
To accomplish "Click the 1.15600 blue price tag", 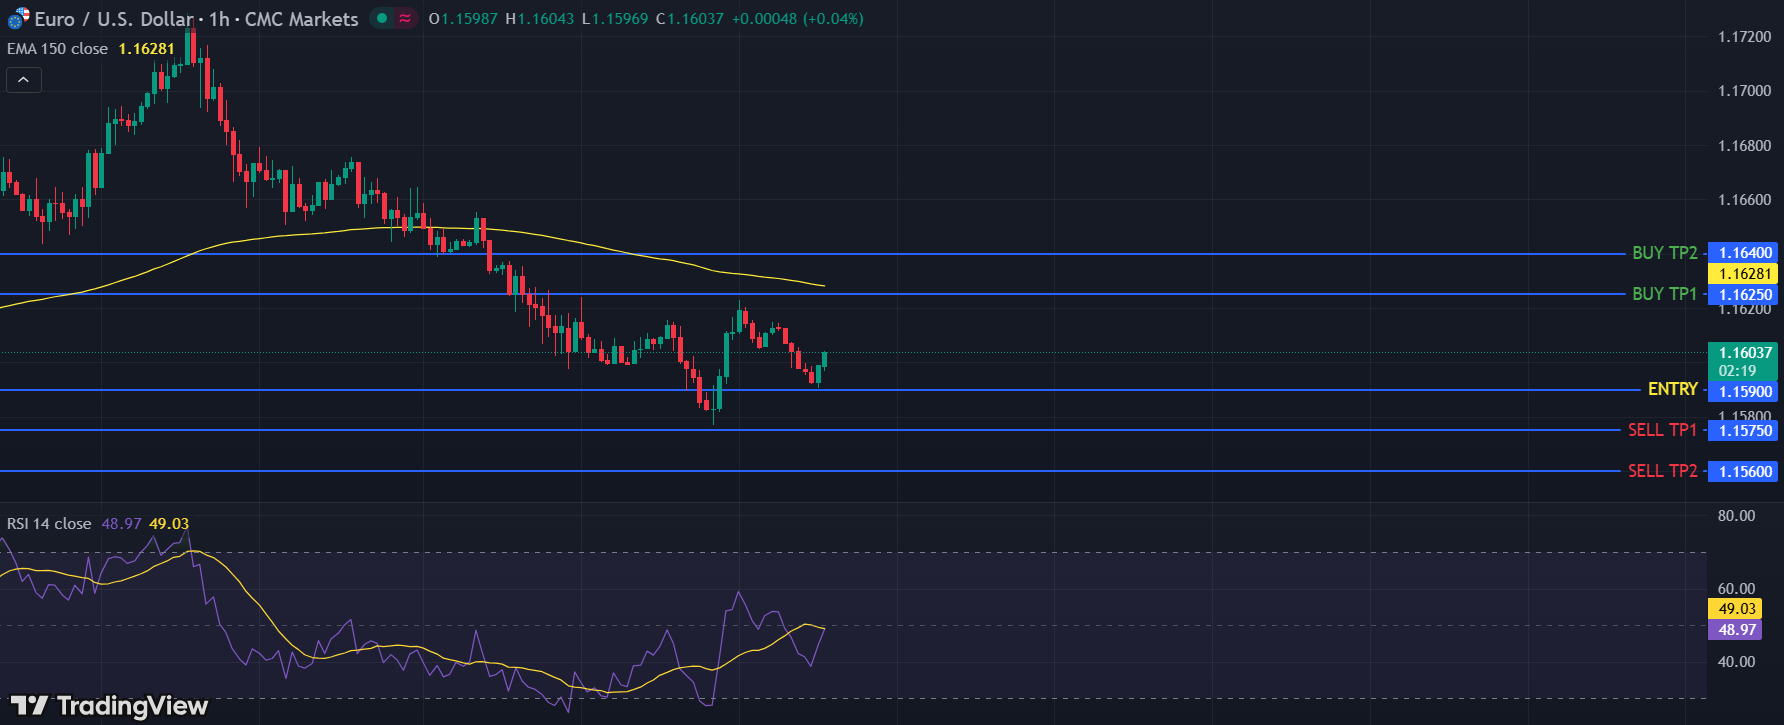I will click(1744, 472).
